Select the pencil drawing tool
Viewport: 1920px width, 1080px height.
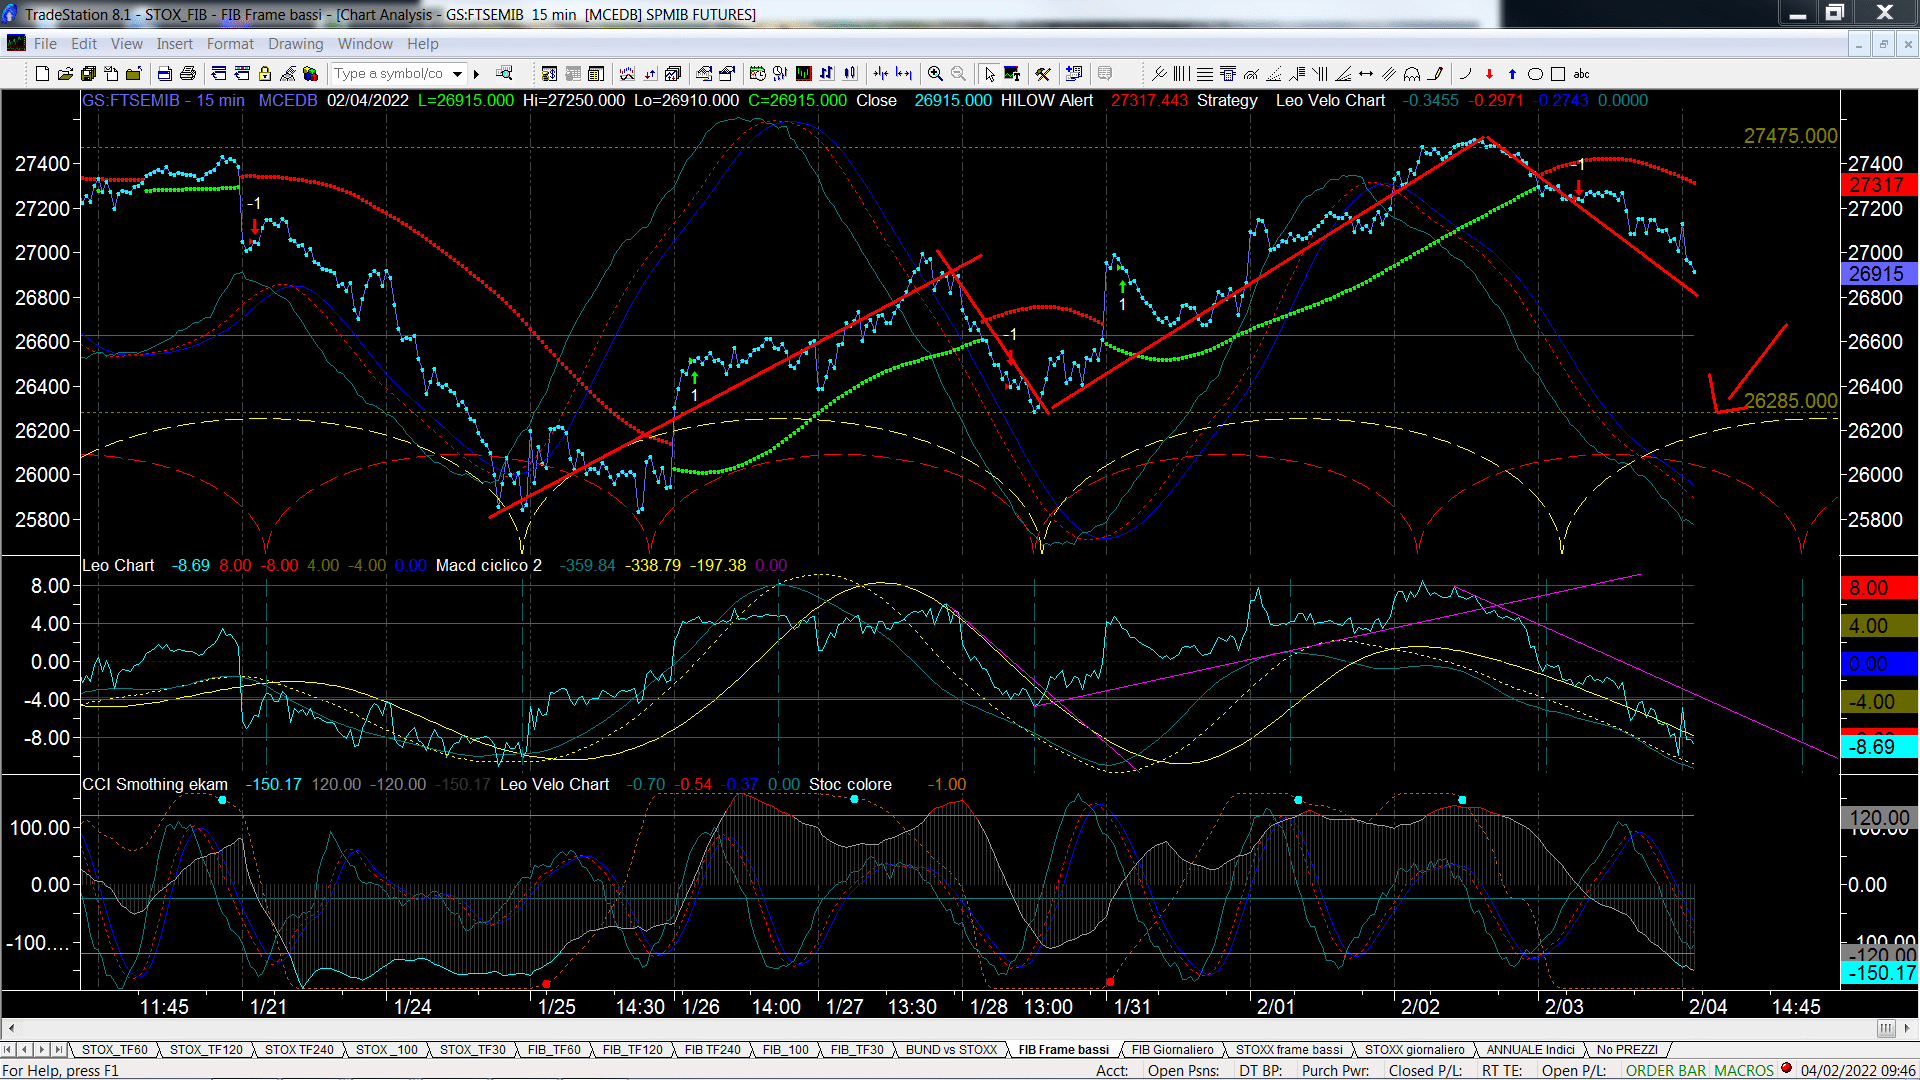[1436, 74]
